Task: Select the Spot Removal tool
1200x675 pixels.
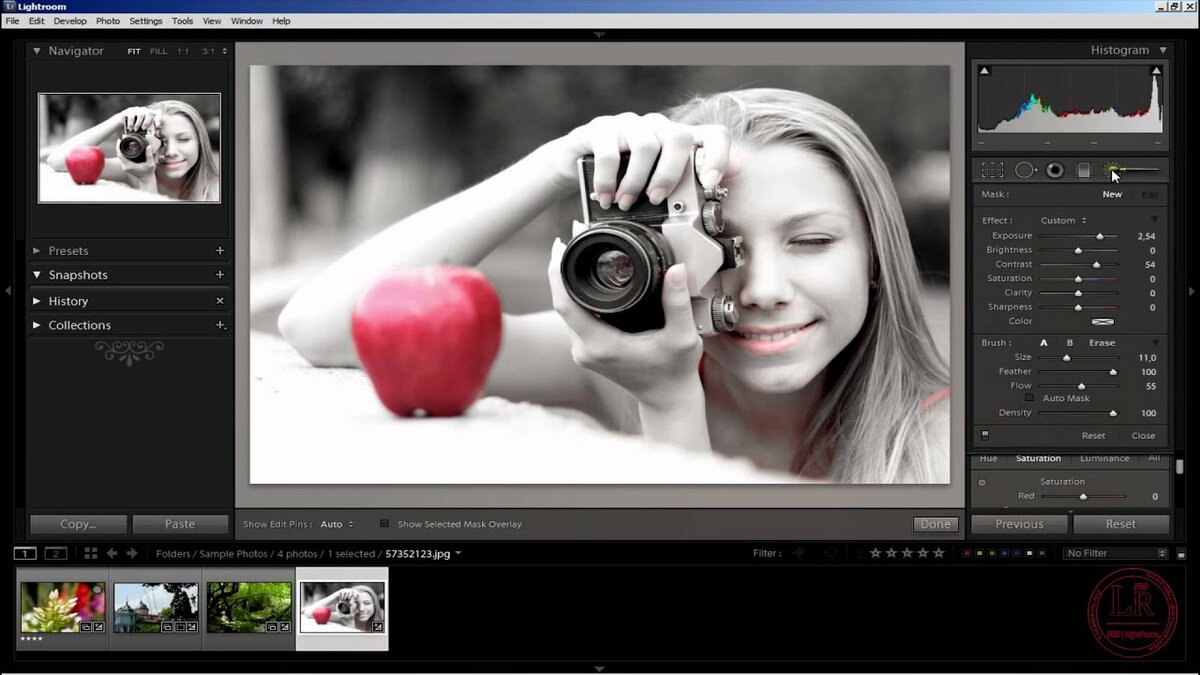Action: click(1025, 170)
